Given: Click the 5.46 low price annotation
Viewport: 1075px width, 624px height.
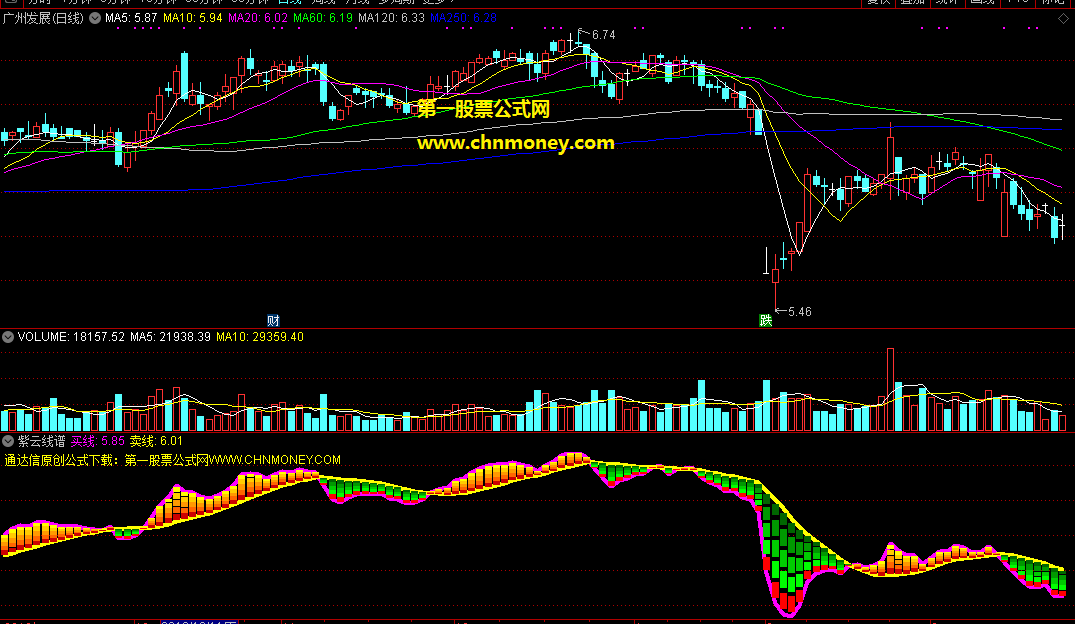Looking at the screenshot, I should pyautogui.click(x=799, y=311).
